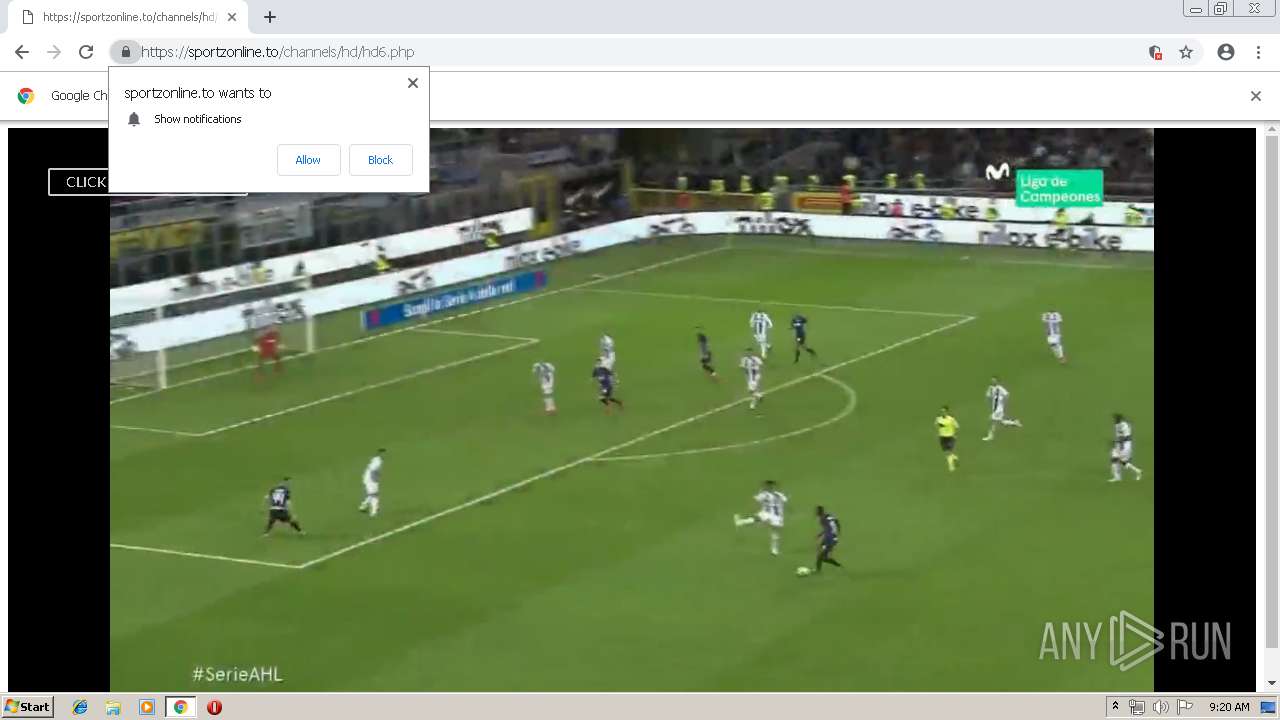
Task: Click the taskbar clock showing 9:20 AM
Action: pyautogui.click(x=1229, y=707)
